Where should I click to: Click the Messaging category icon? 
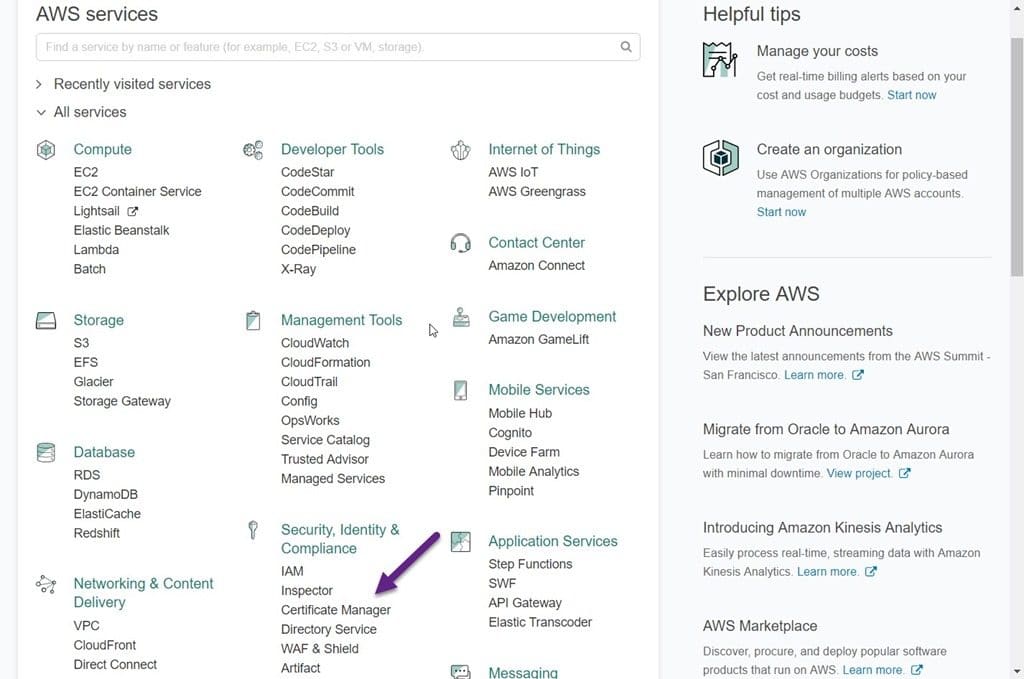click(460, 672)
